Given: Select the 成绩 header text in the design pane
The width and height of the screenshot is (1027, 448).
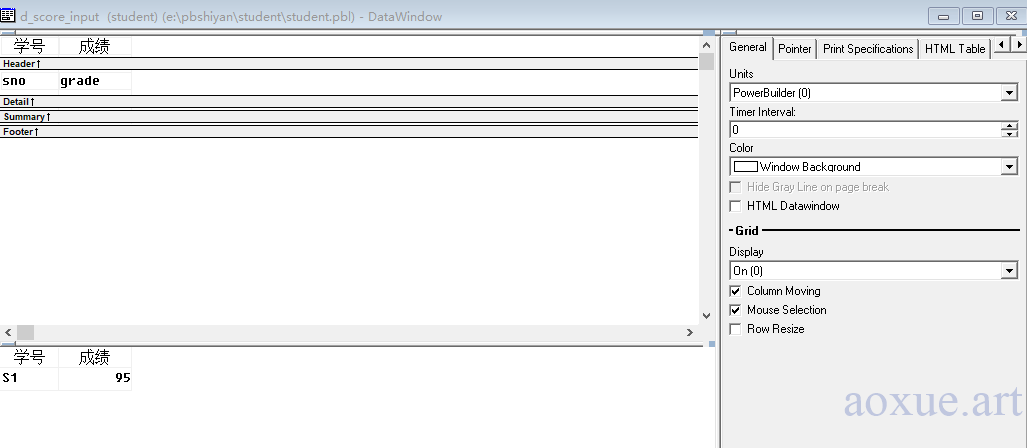Looking at the screenshot, I should [94, 46].
